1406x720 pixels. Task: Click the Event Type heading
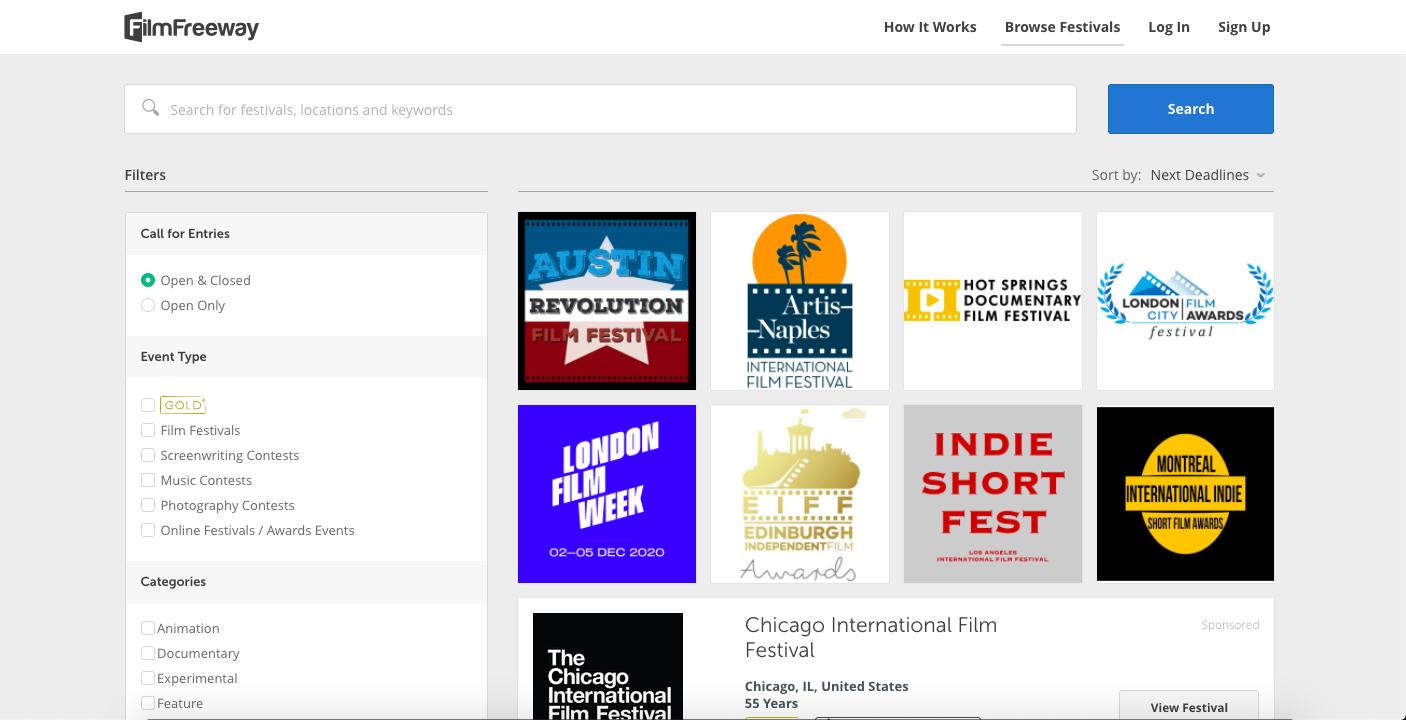pyautogui.click(x=174, y=356)
